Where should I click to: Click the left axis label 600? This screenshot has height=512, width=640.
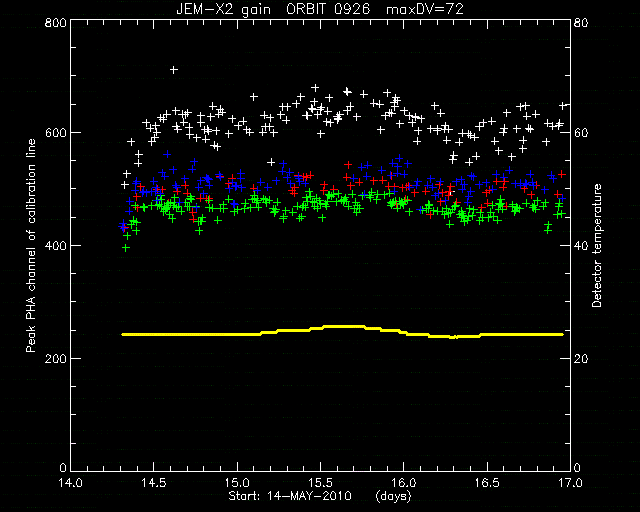point(55,133)
